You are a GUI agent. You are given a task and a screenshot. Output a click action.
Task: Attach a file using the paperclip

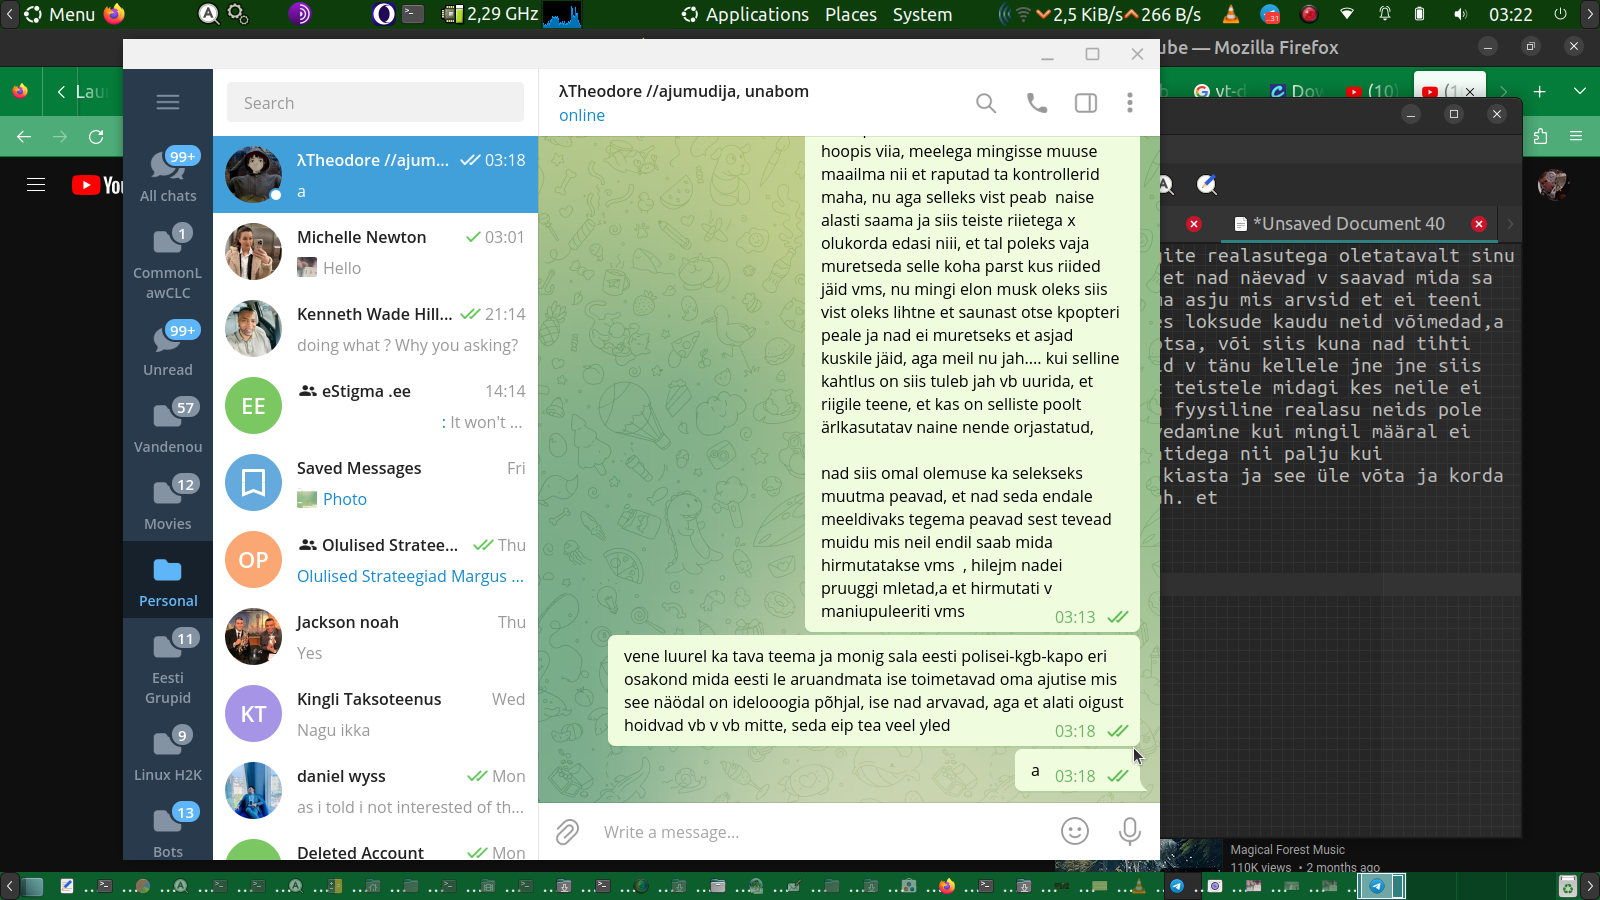pyautogui.click(x=567, y=832)
